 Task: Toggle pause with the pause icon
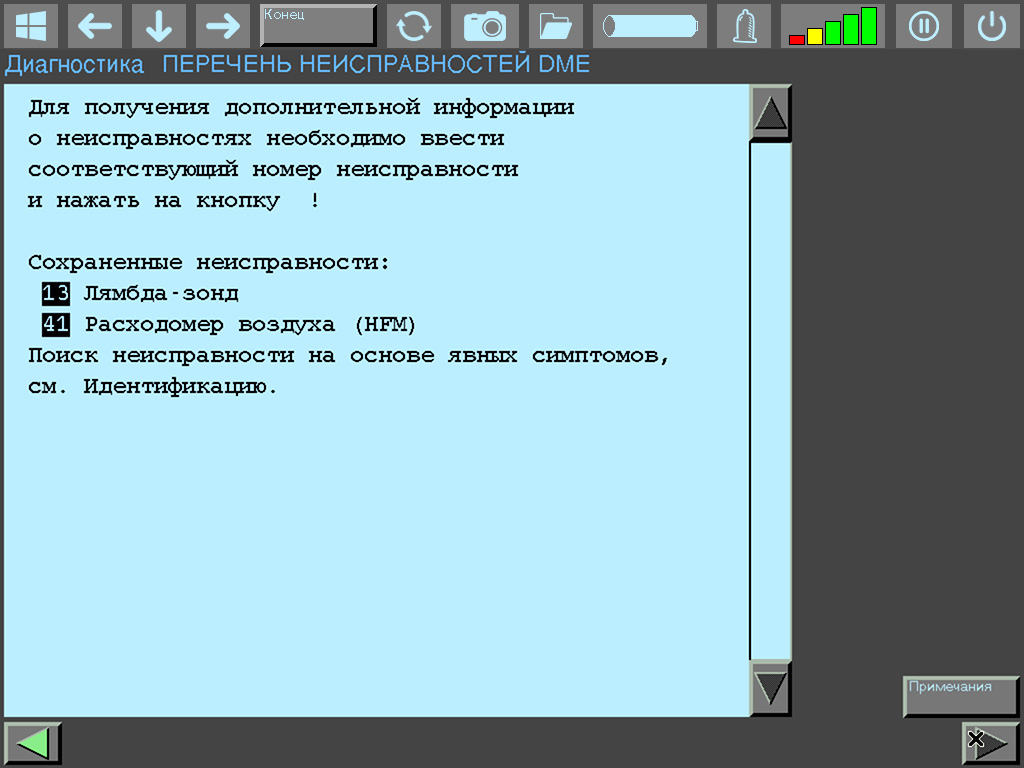[x=923, y=26]
